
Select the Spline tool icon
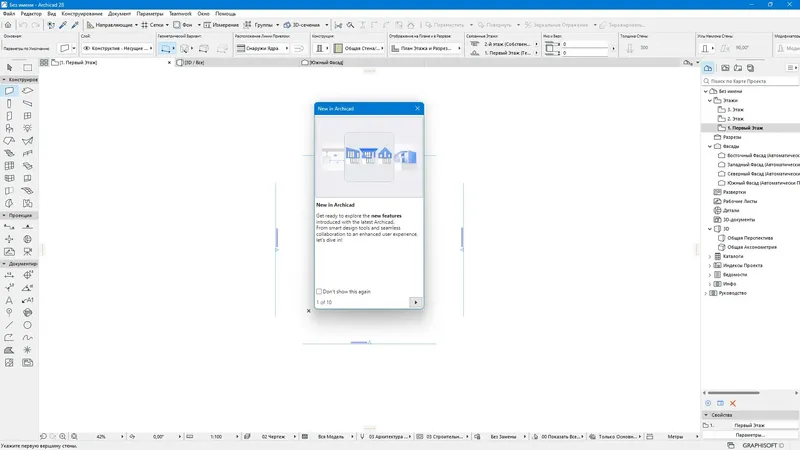[x=28, y=338]
